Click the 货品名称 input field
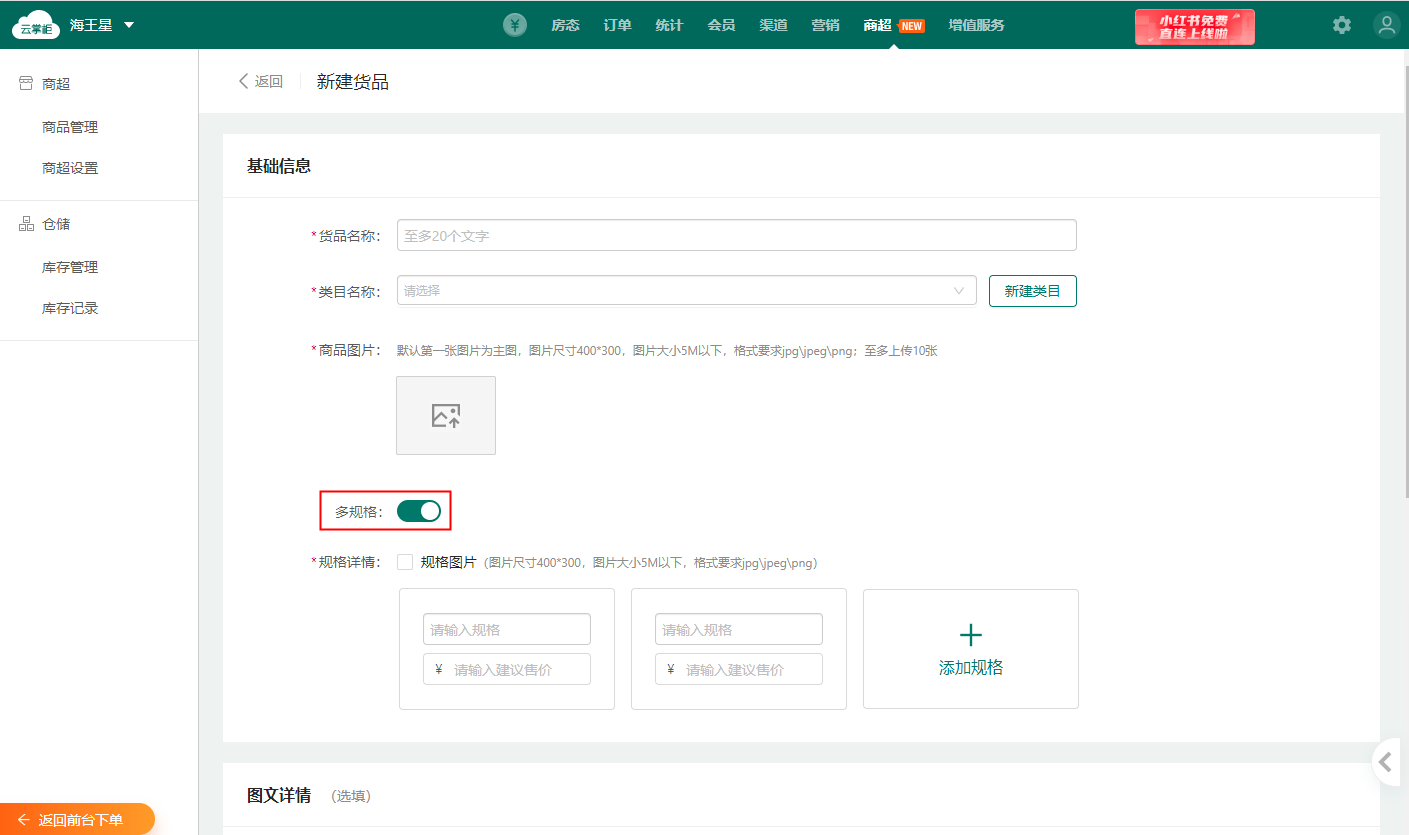1409x835 pixels. click(736, 235)
